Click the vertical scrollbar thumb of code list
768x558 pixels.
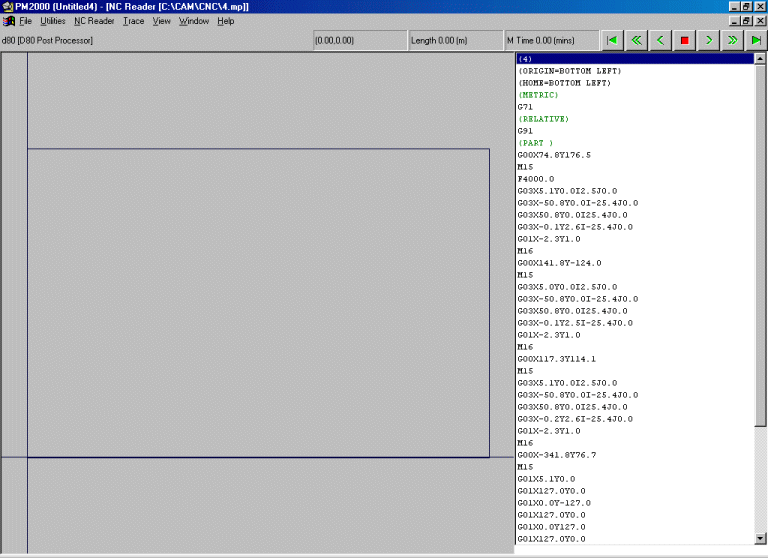click(760, 245)
